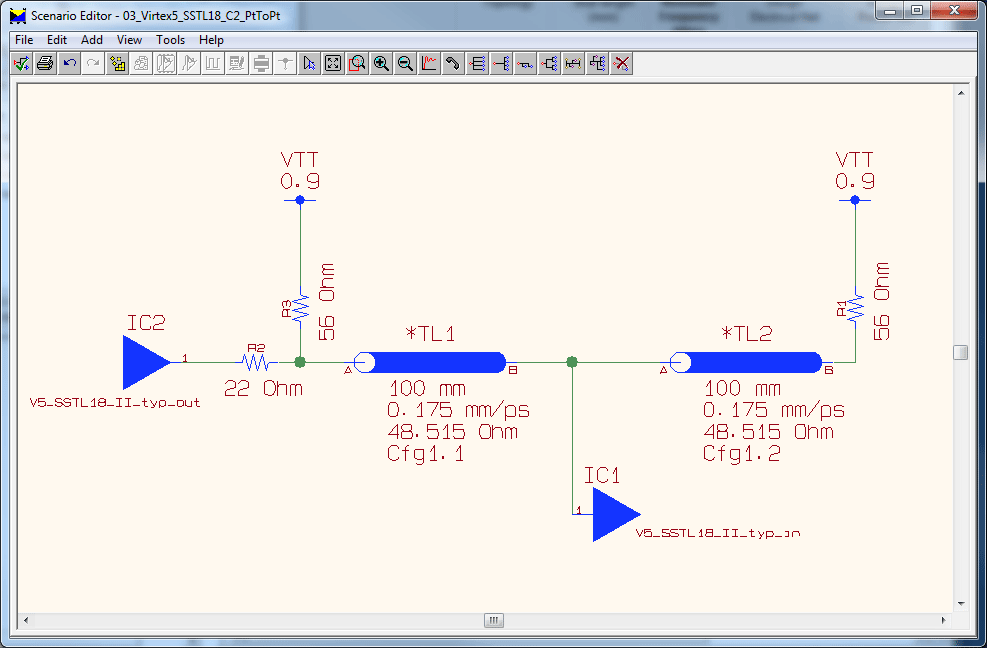Viewport: 987px width, 648px height.
Task: Select the IC1 receiver triangle symbol
Action: (615, 514)
